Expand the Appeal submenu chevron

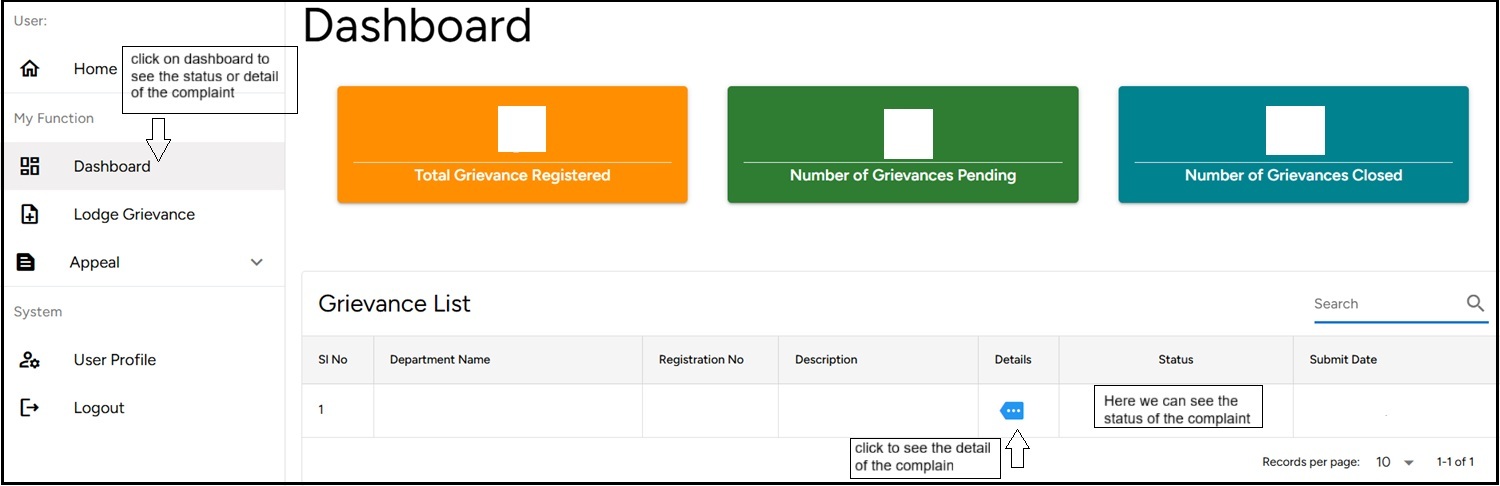click(x=257, y=262)
